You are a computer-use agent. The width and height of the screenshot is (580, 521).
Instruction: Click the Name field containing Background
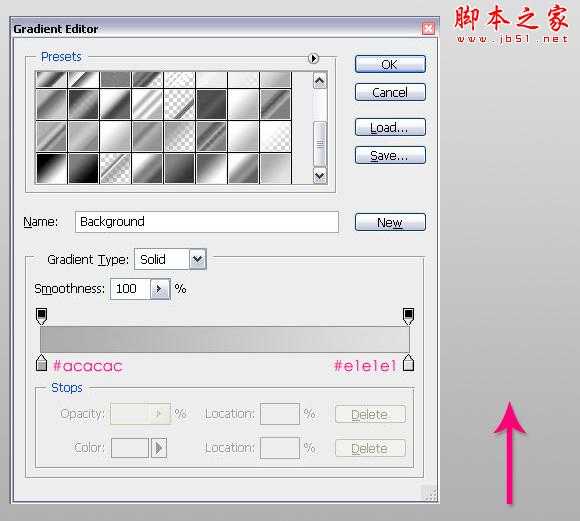[207, 222]
